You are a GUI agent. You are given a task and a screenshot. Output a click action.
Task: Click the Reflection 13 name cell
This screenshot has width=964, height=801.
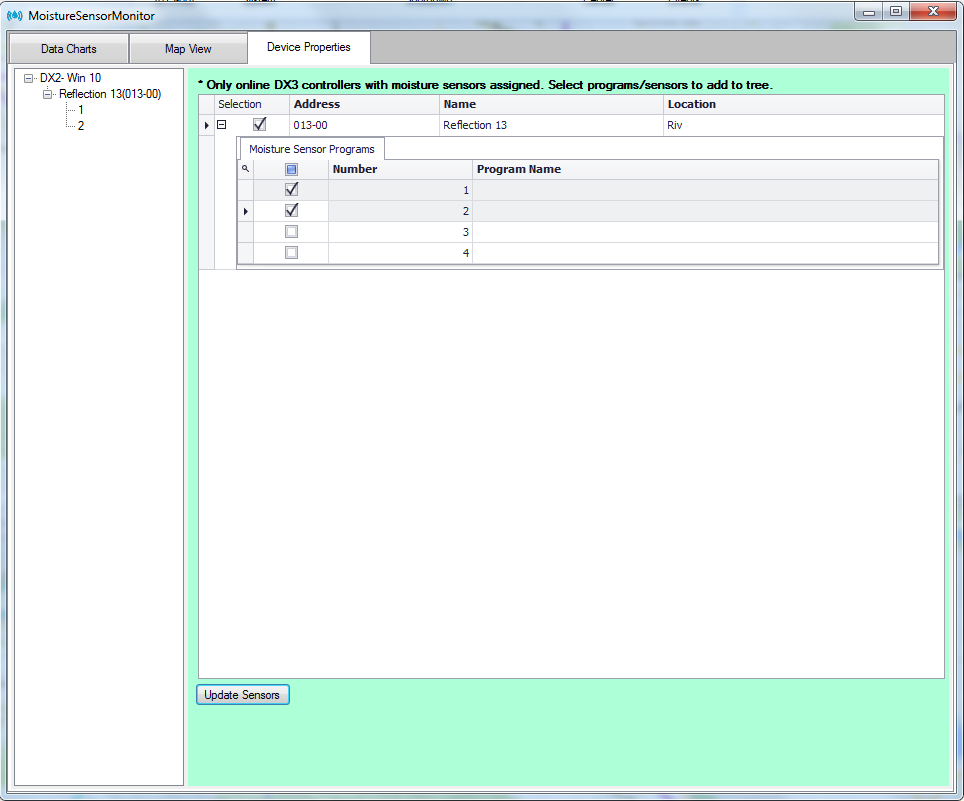pyautogui.click(x=551, y=125)
